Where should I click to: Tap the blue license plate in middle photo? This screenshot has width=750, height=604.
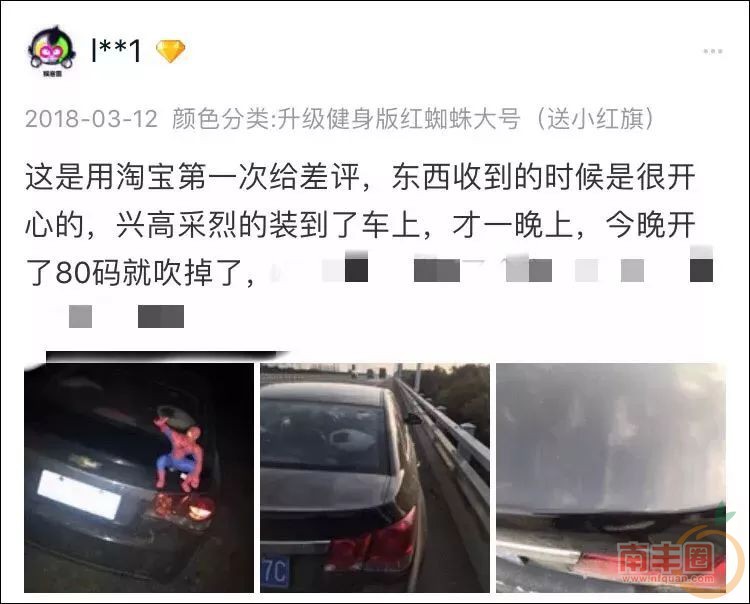[x=275, y=571]
